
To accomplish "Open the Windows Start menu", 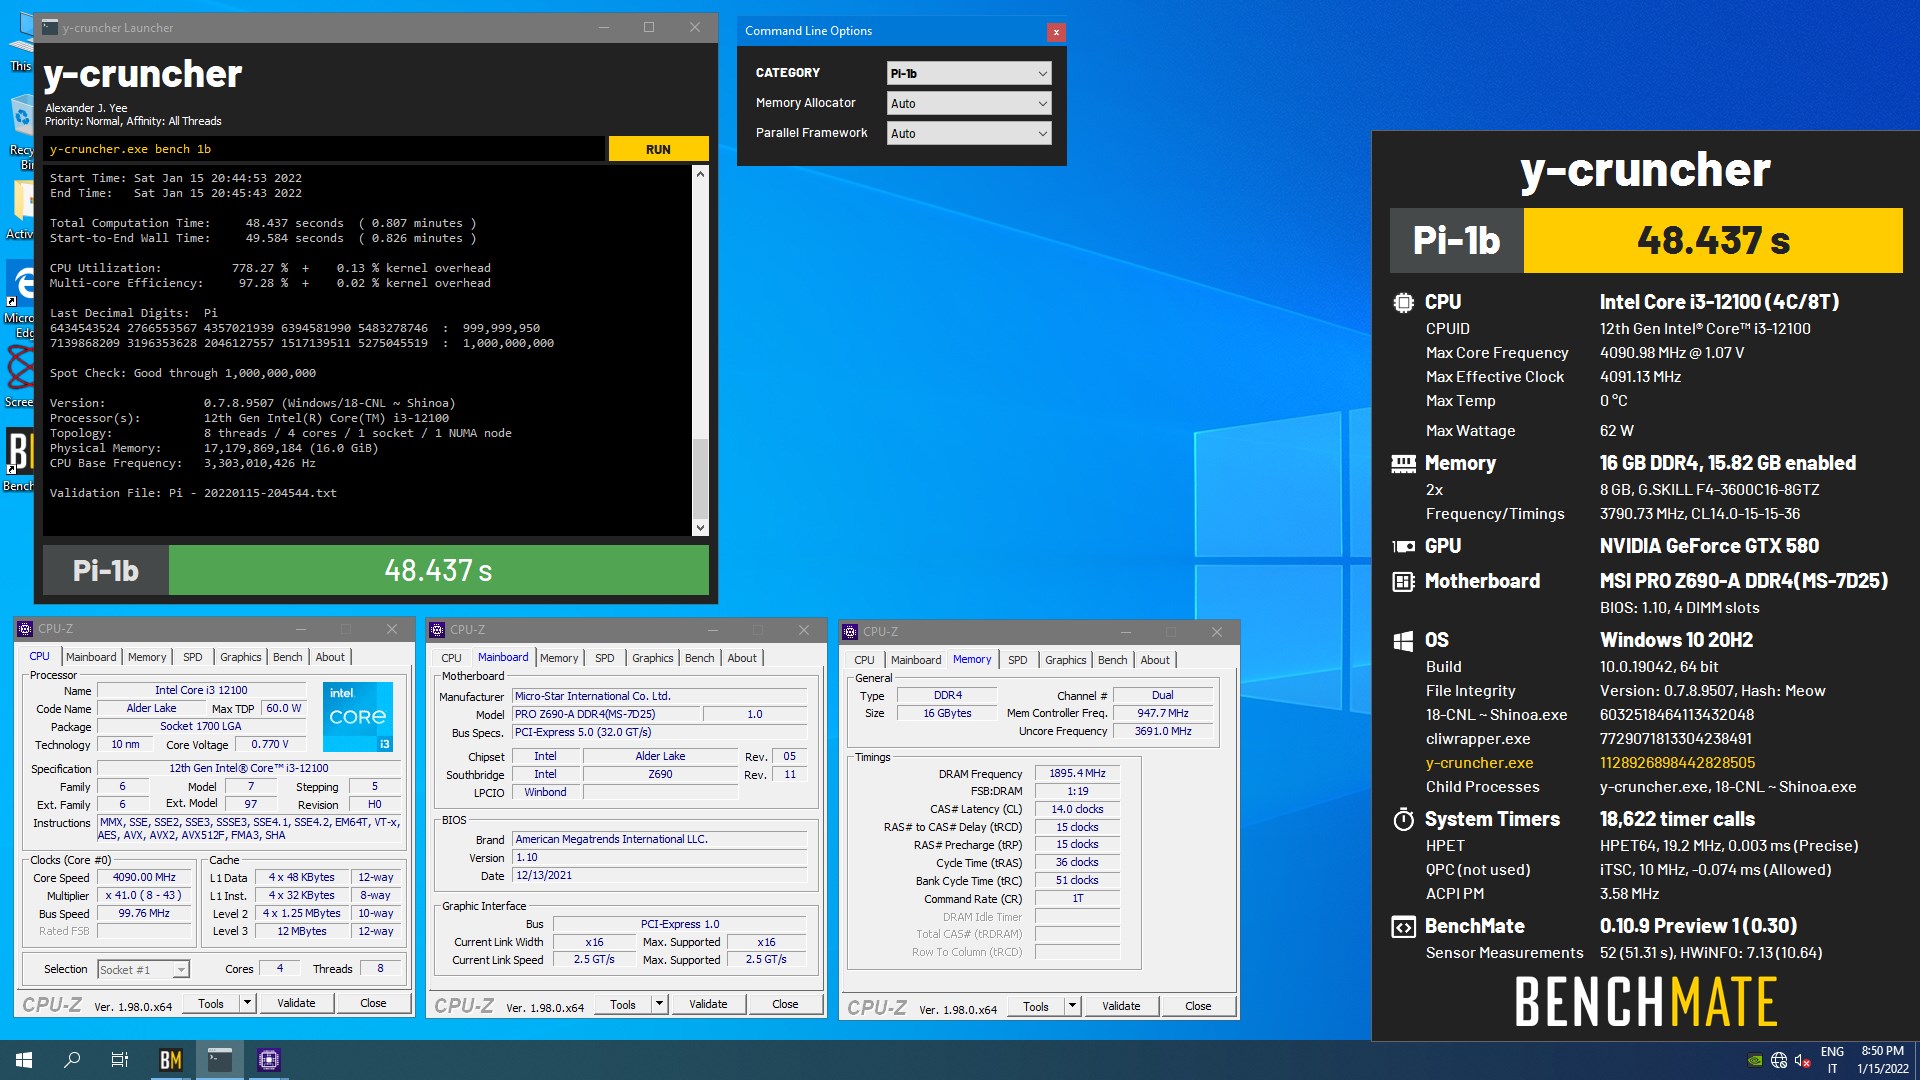I will 24,1060.
